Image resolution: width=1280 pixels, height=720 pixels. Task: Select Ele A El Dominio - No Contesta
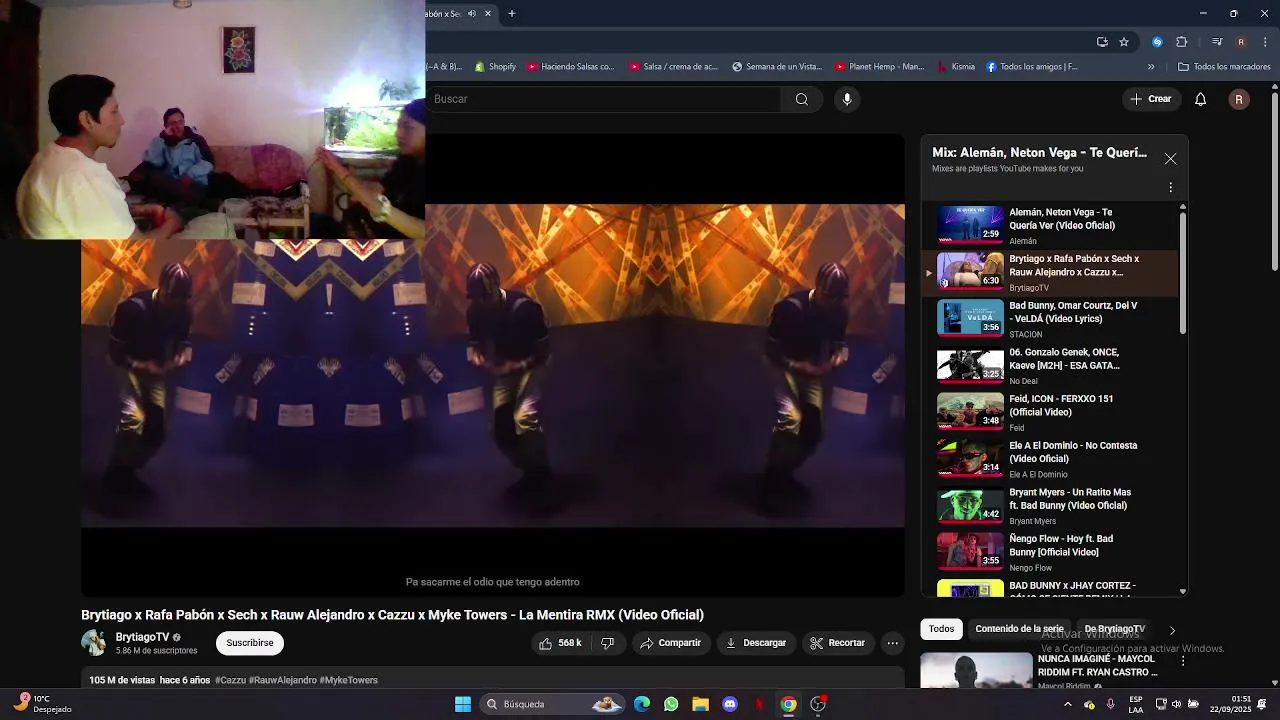[x=1073, y=452]
